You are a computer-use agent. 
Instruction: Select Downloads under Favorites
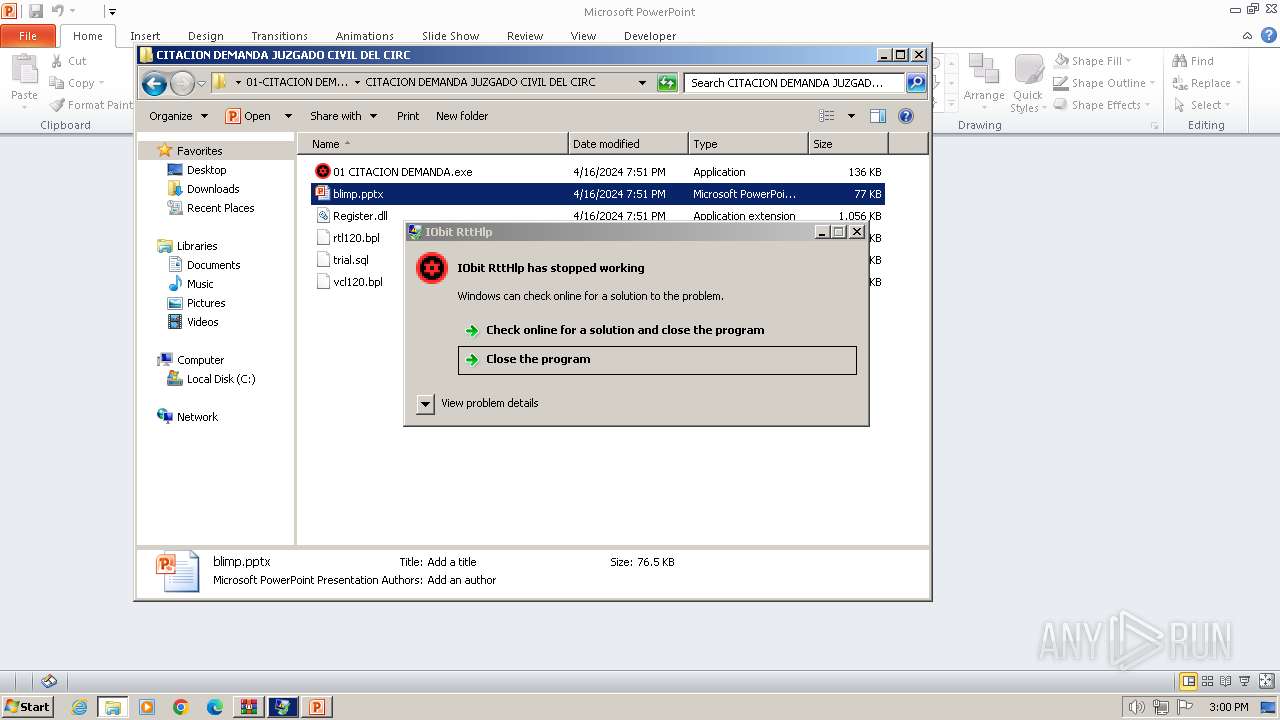[213, 189]
